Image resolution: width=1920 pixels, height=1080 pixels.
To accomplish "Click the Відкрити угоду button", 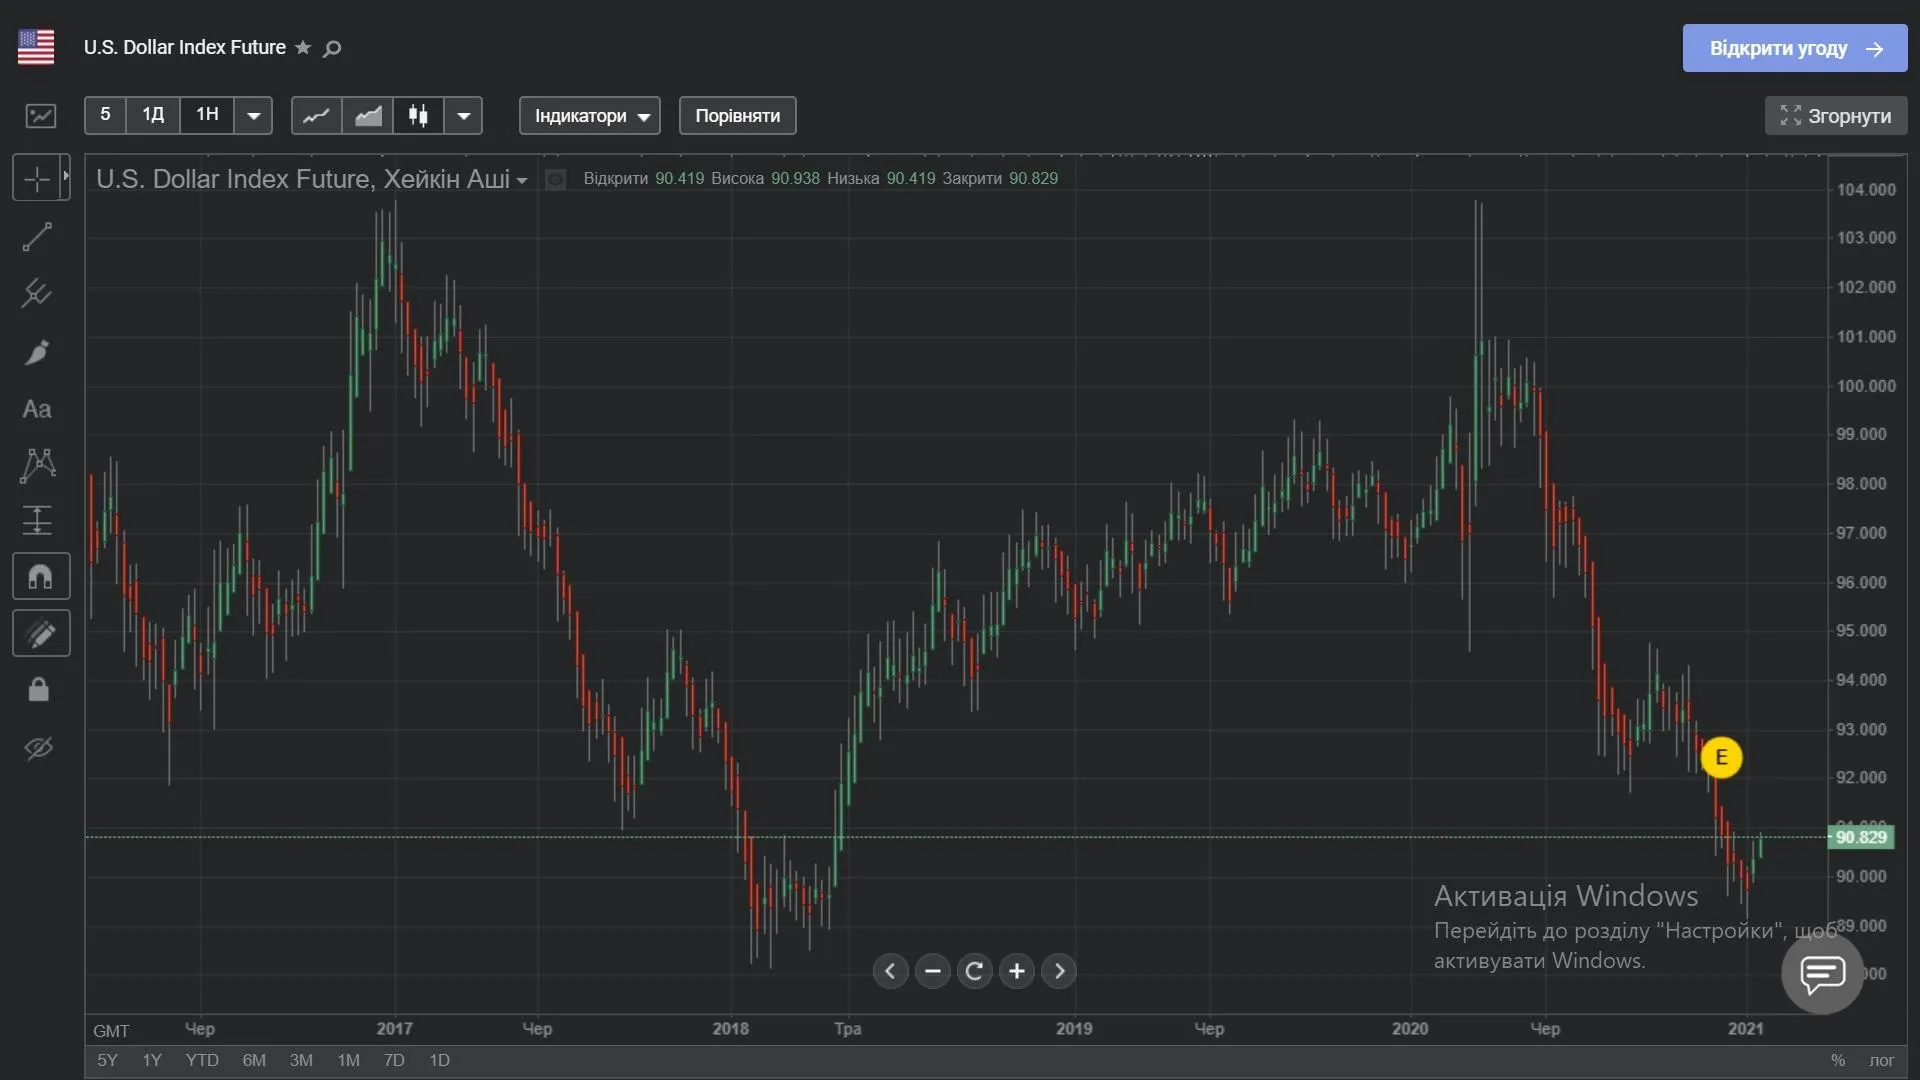I will (1795, 48).
